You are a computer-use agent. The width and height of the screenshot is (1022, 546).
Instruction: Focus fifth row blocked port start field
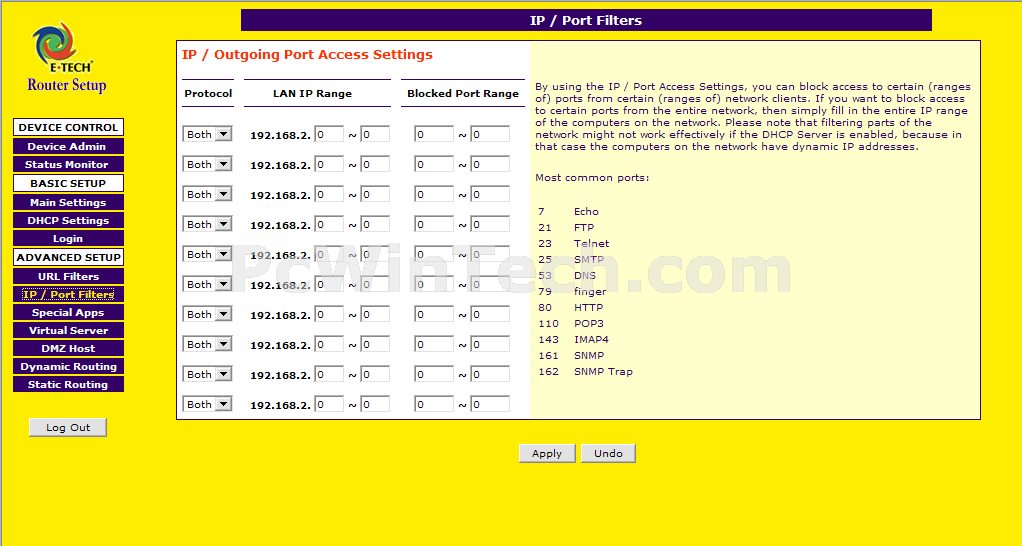coord(434,254)
